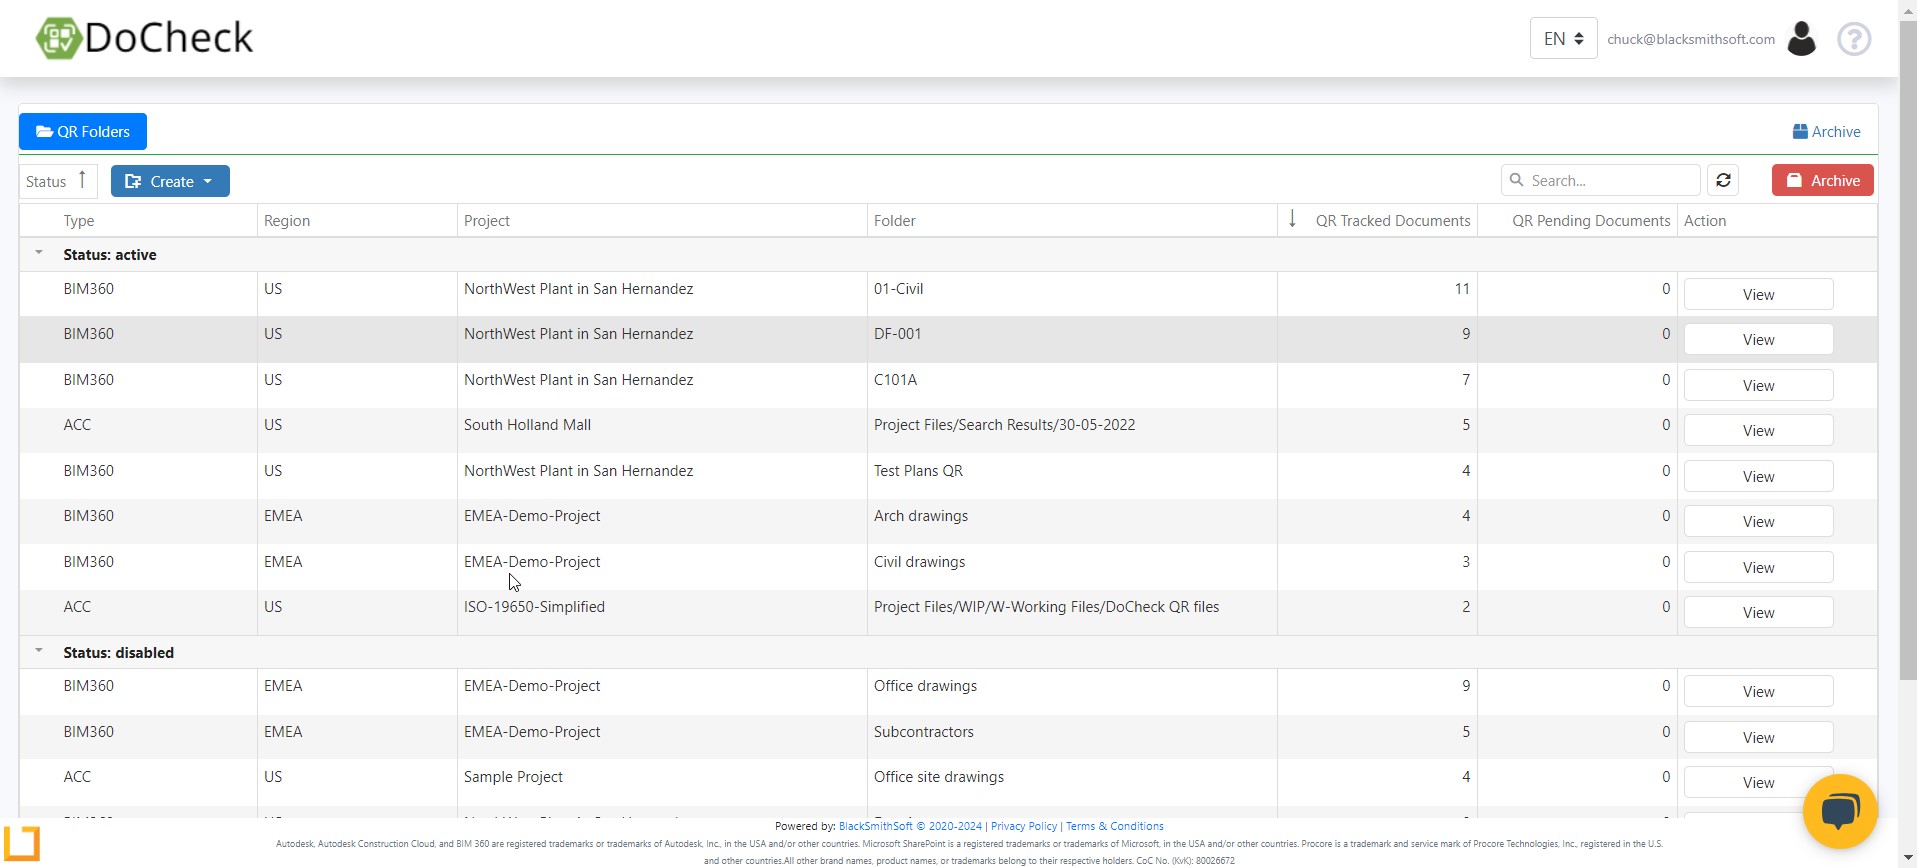The width and height of the screenshot is (1917, 868).
Task: Open the Archive link at top right
Action: coord(1826,132)
